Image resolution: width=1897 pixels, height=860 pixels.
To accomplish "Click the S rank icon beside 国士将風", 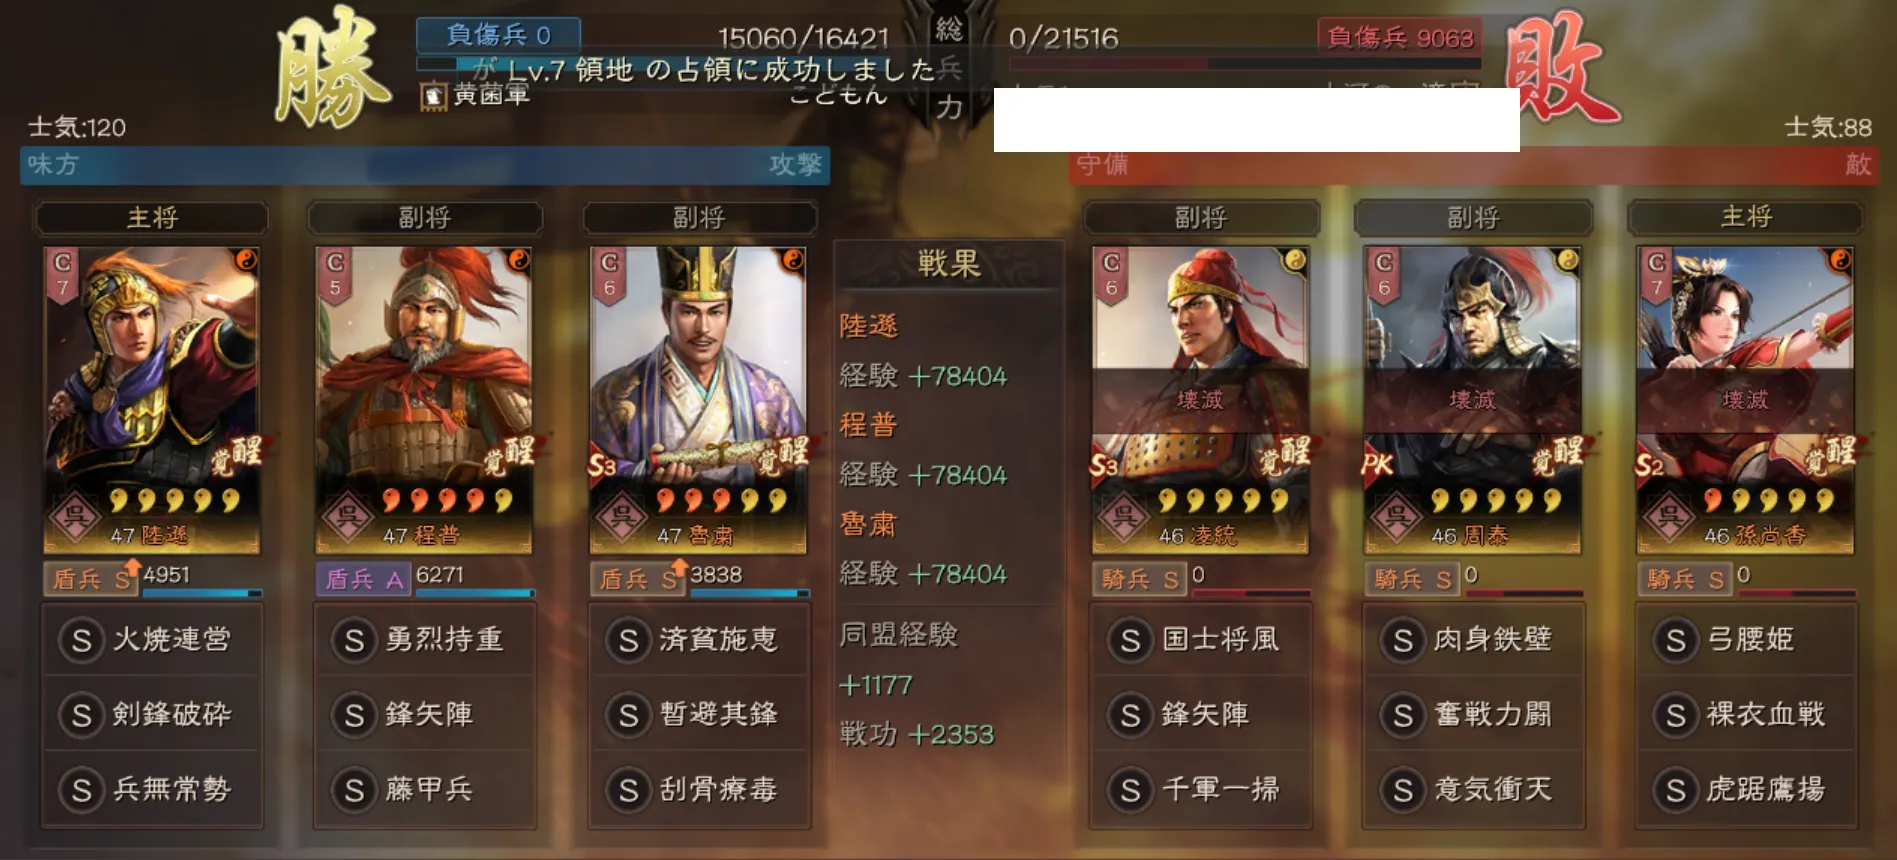I will pos(1130,640).
